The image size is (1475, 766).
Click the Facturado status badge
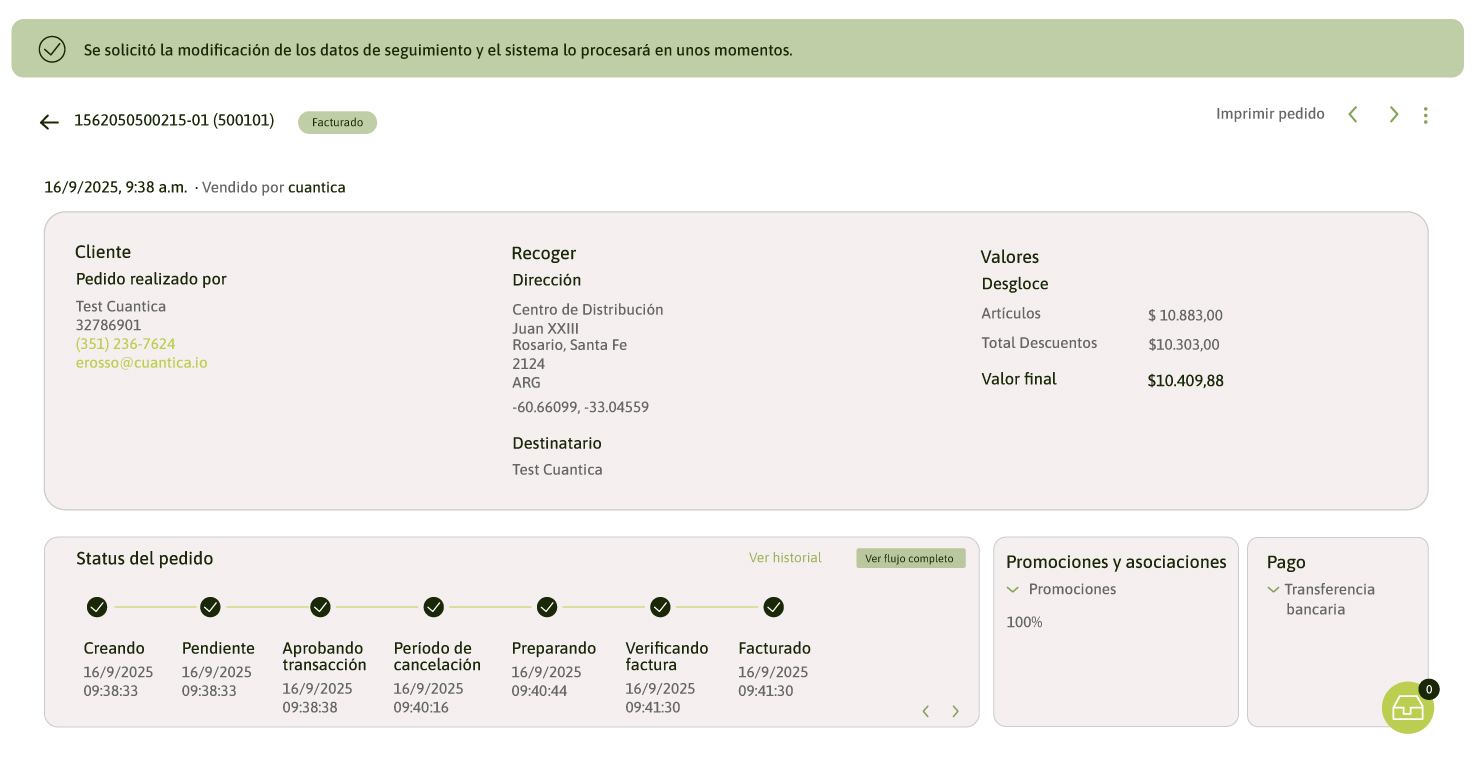tap(337, 123)
